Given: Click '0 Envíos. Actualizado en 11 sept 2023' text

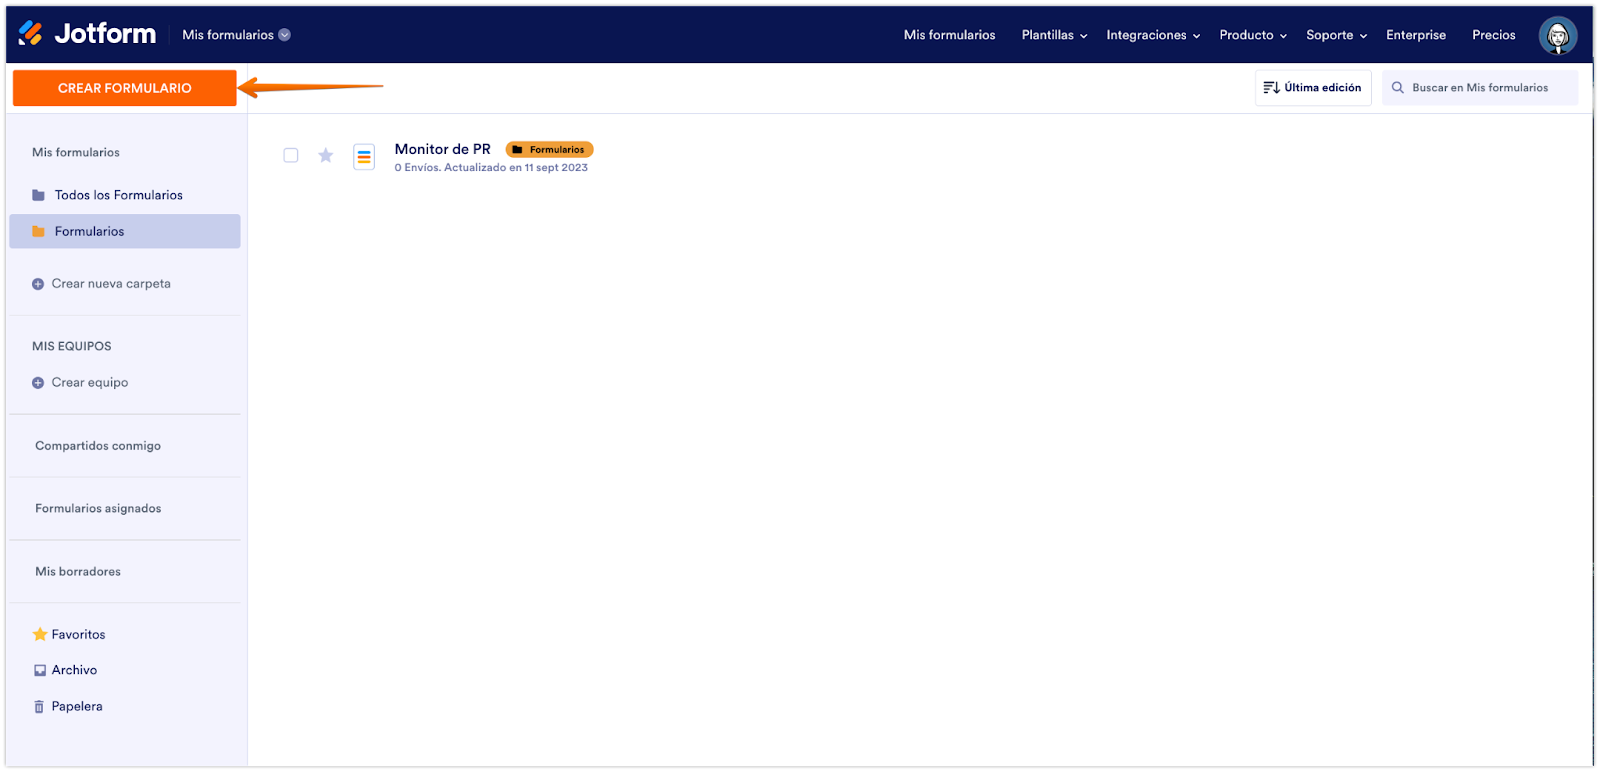Looking at the screenshot, I should click(491, 168).
